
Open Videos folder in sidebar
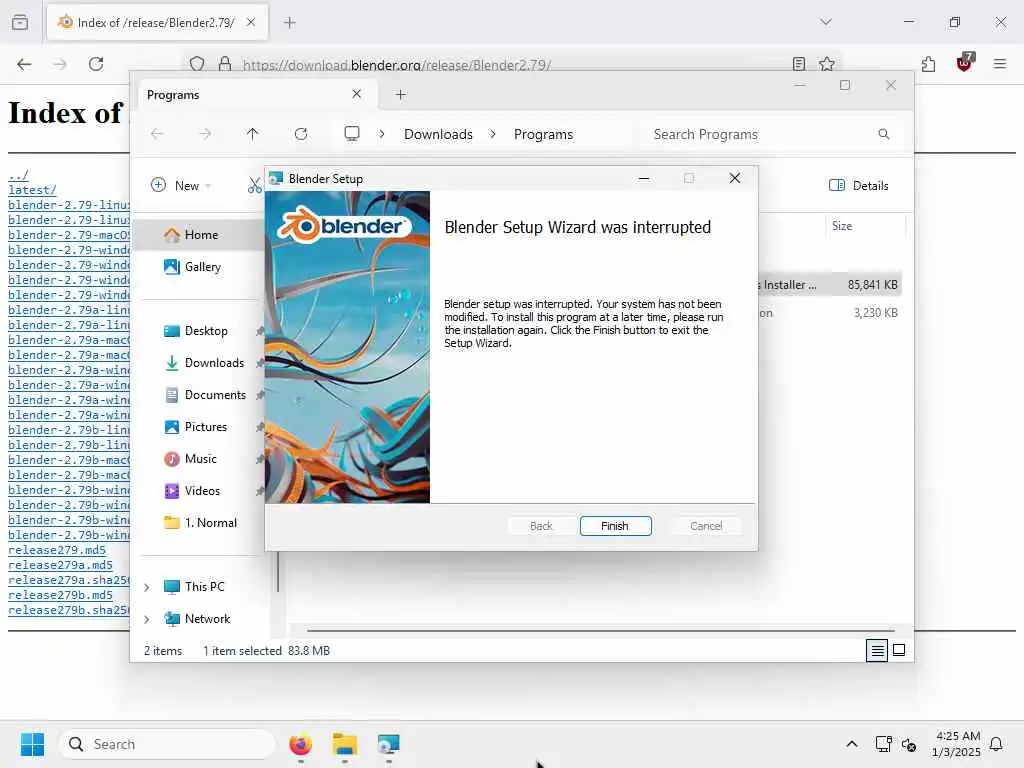202,490
